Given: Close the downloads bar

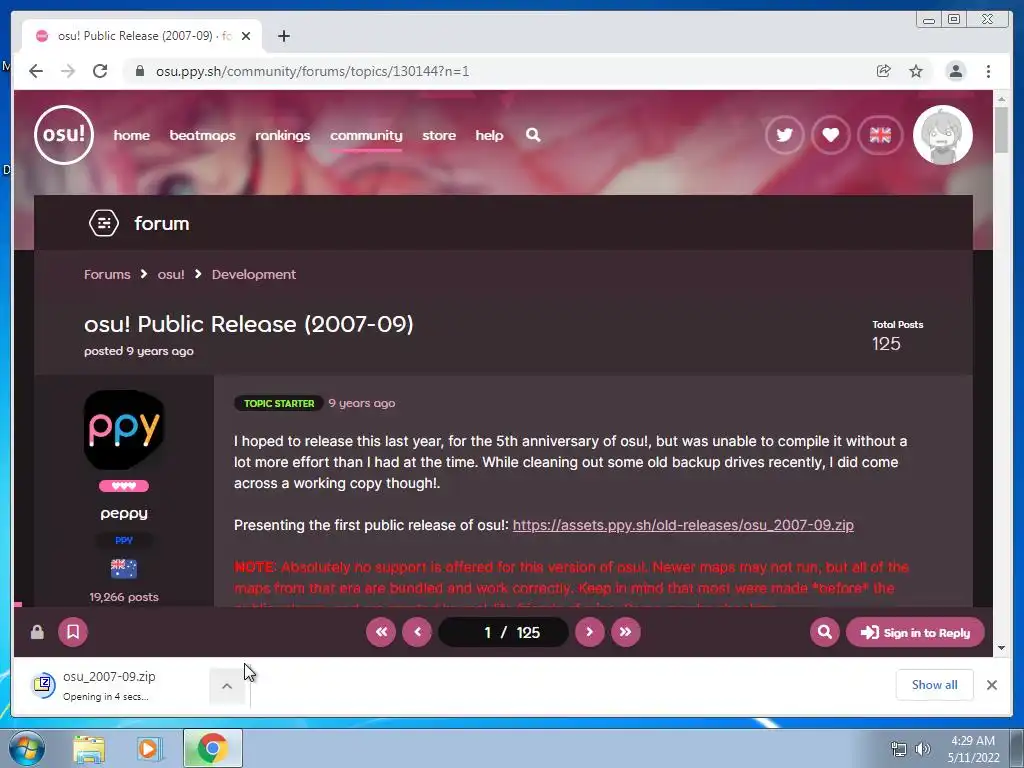Looking at the screenshot, I should pos(991,685).
